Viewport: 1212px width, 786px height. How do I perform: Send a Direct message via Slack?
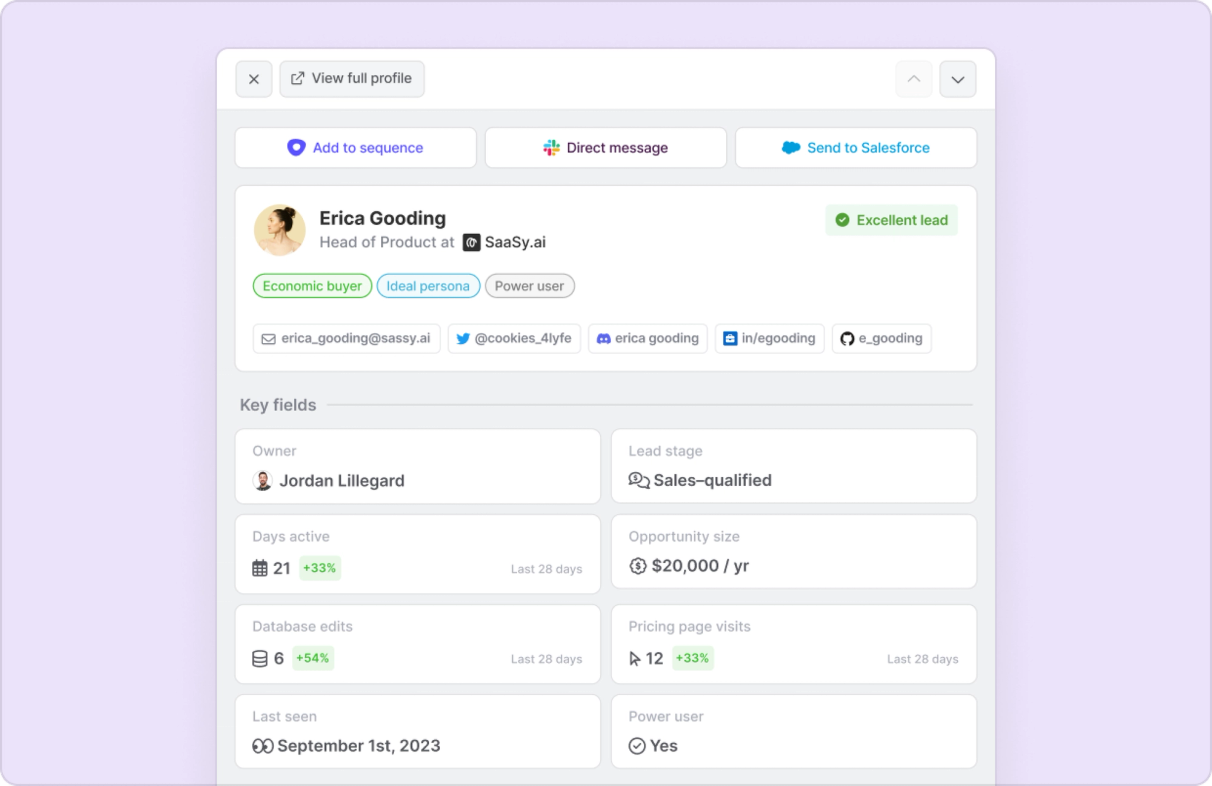coord(606,148)
